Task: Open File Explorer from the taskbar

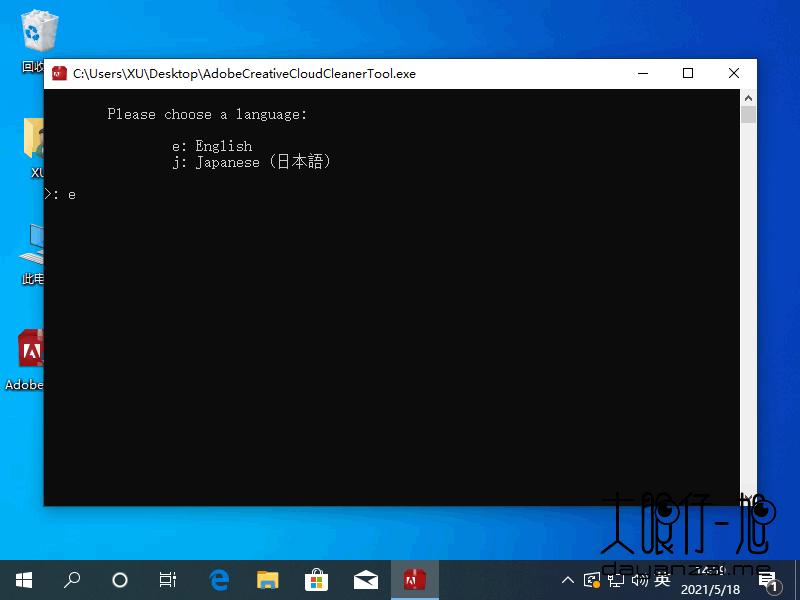Action: [x=267, y=579]
